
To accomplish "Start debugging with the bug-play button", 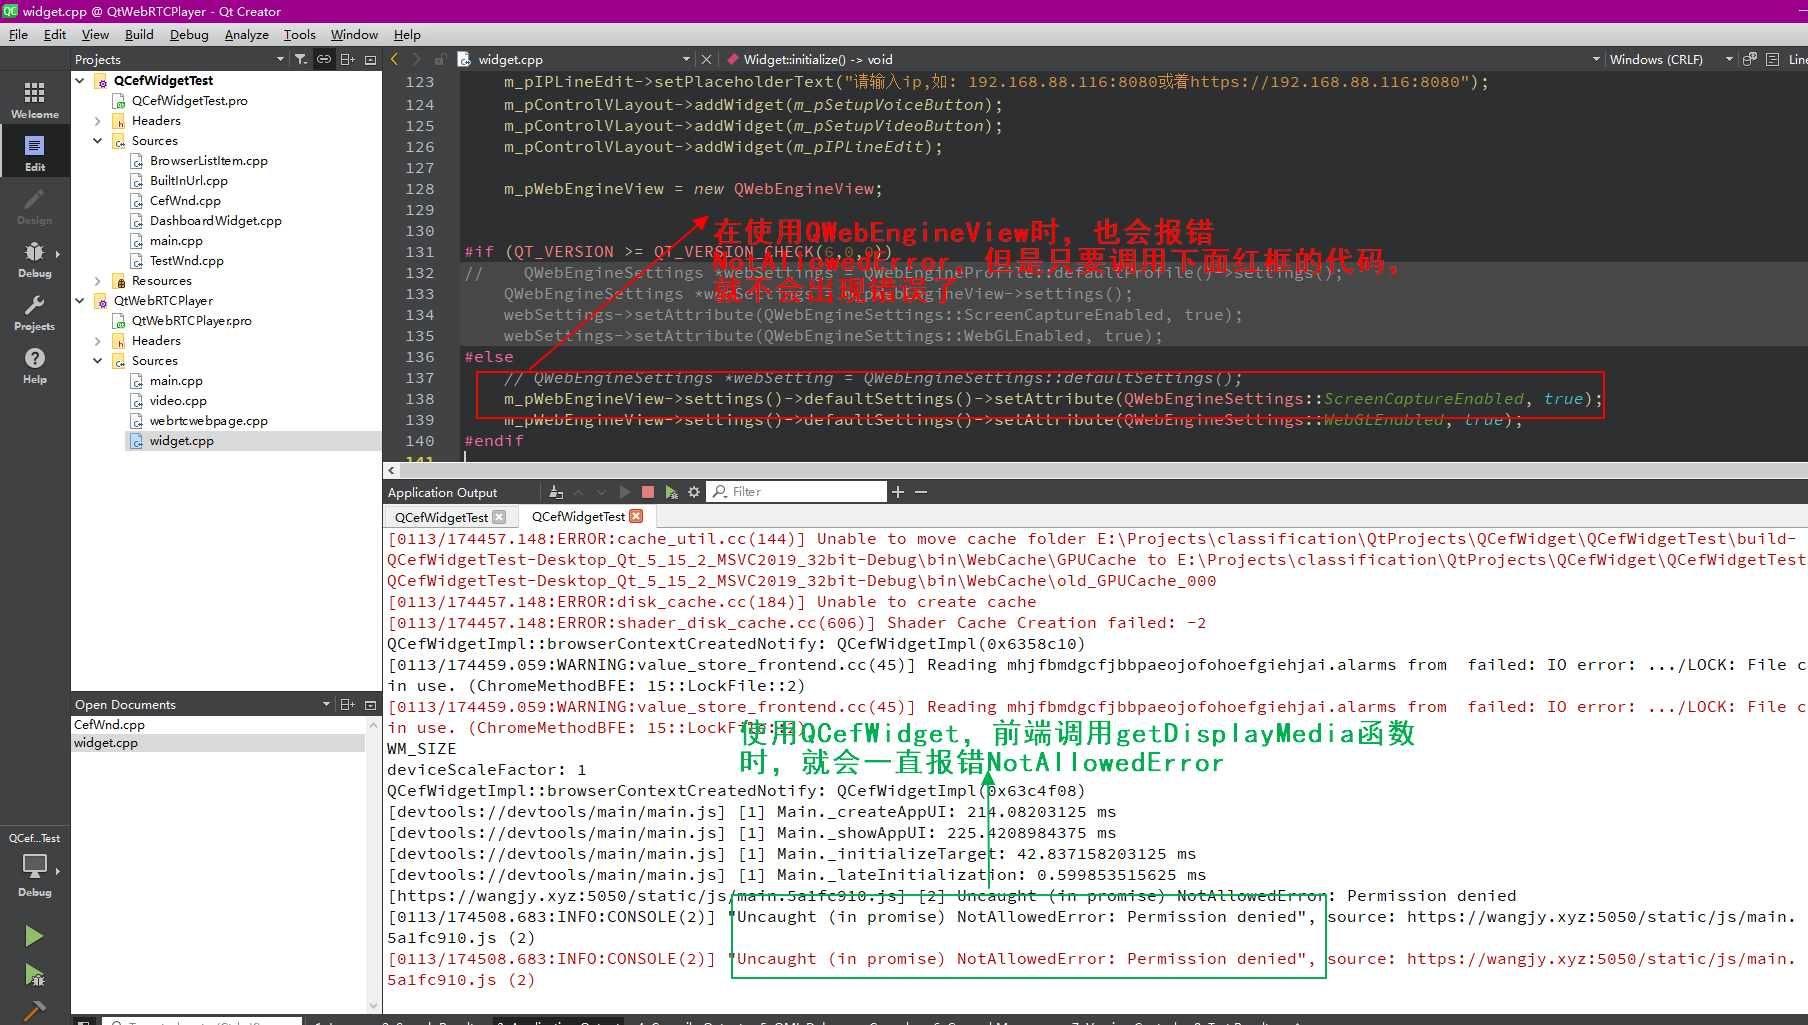I will point(34,975).
